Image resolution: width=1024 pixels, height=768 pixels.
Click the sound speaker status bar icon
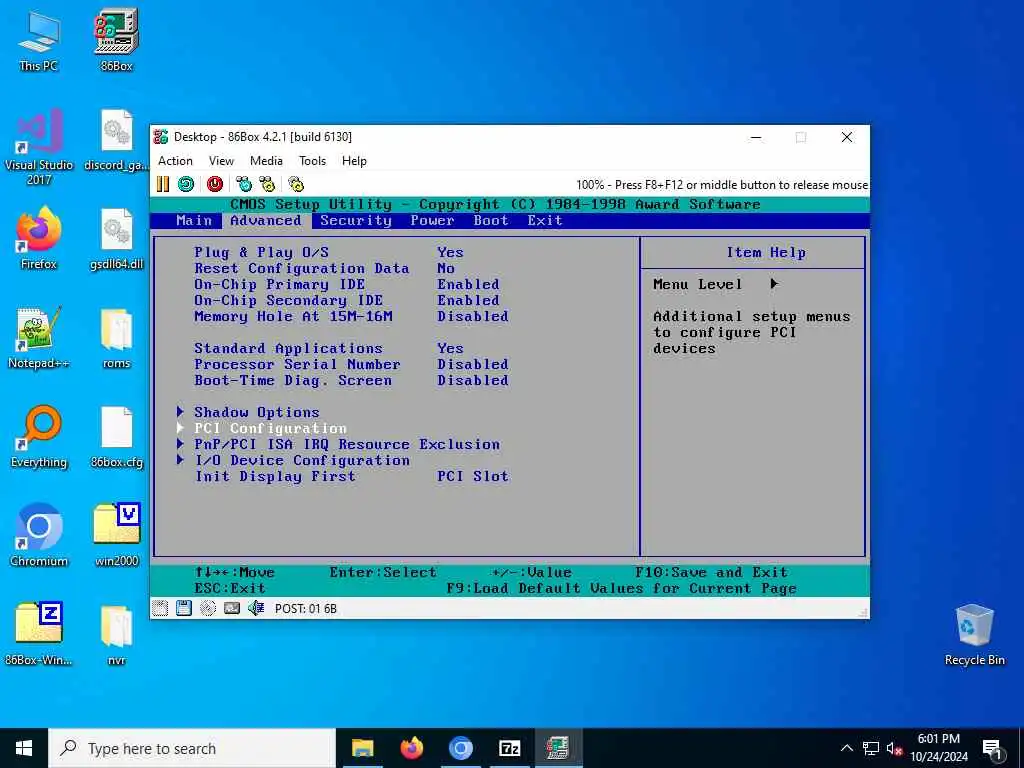(x=256, y=608)
